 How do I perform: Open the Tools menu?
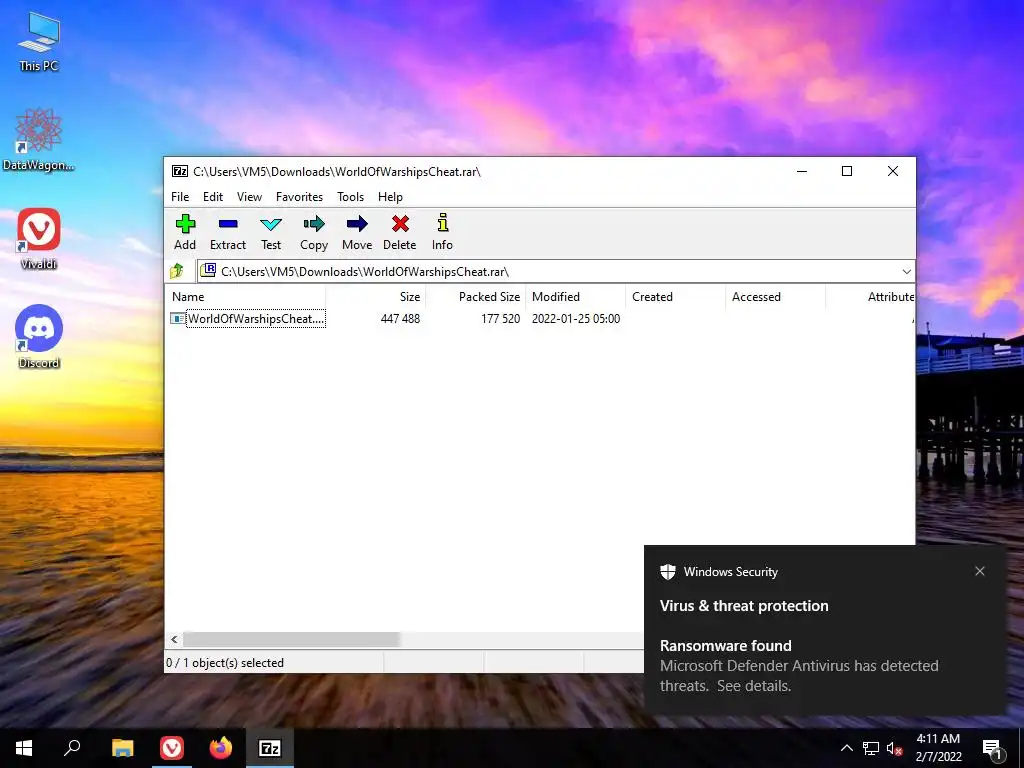coord(350,197)
